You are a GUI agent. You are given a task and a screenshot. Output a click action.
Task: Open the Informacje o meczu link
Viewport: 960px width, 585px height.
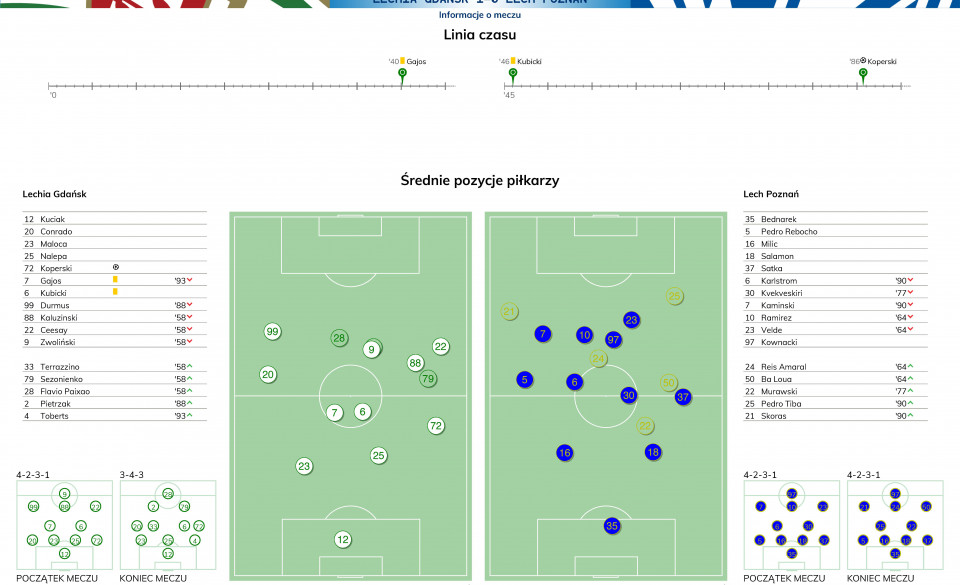click(x=479, y=15)
